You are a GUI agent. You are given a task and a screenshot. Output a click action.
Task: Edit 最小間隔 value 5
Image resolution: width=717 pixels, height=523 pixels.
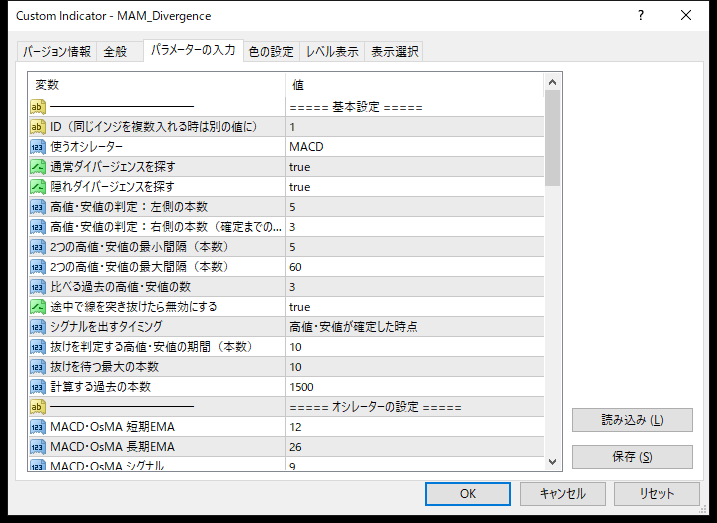click(415, 247)
